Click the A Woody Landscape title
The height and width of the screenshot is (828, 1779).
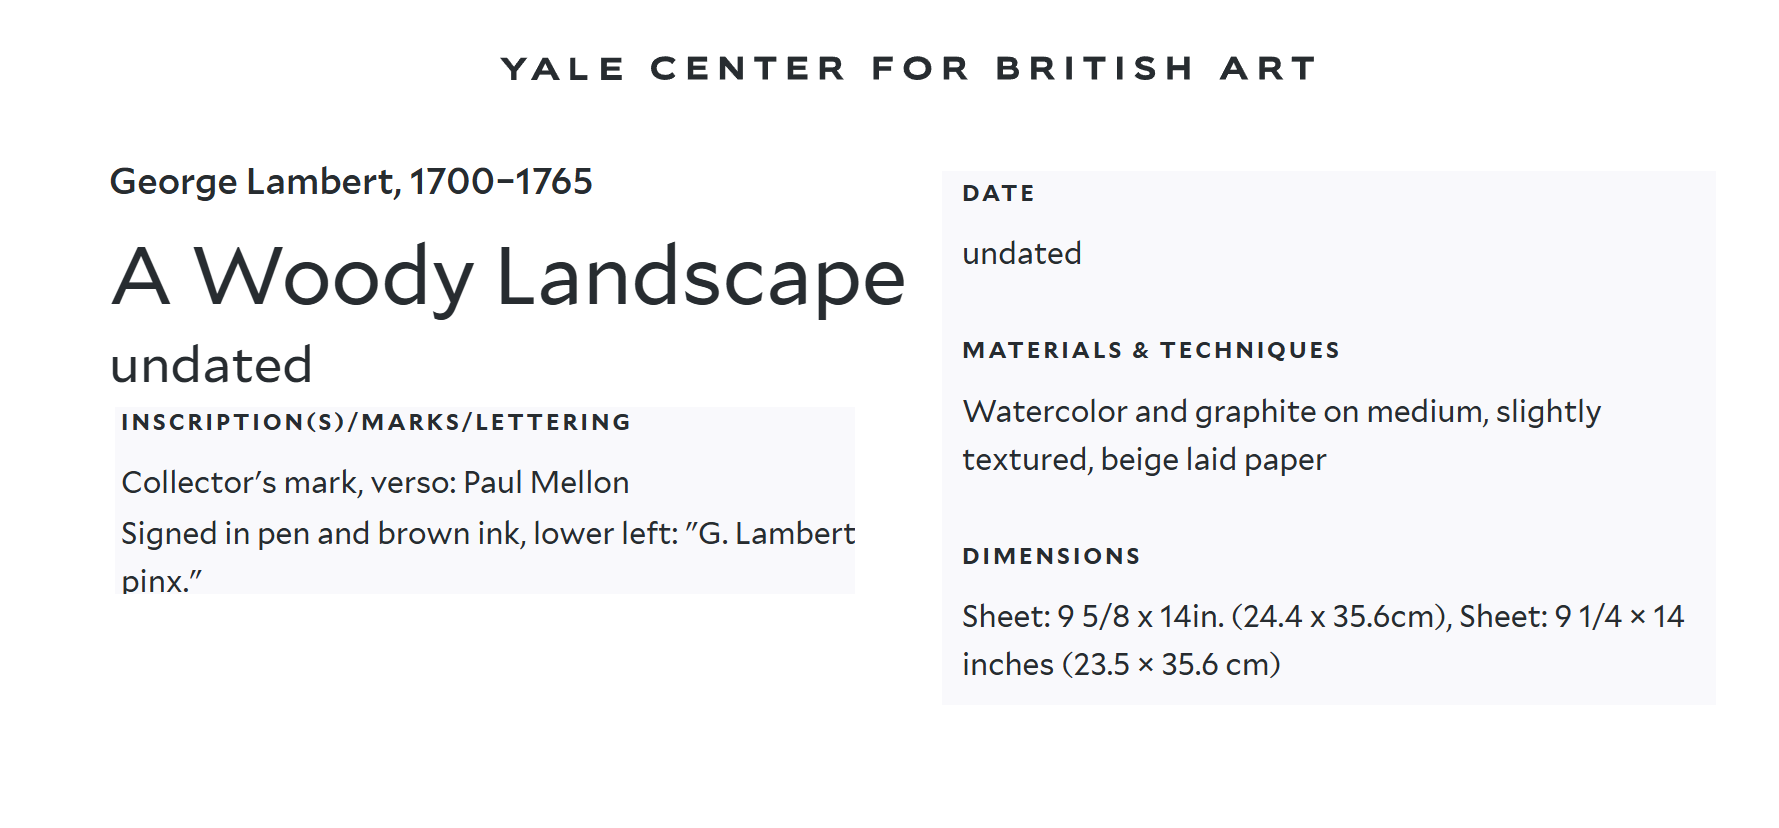[x=508, y=276]
